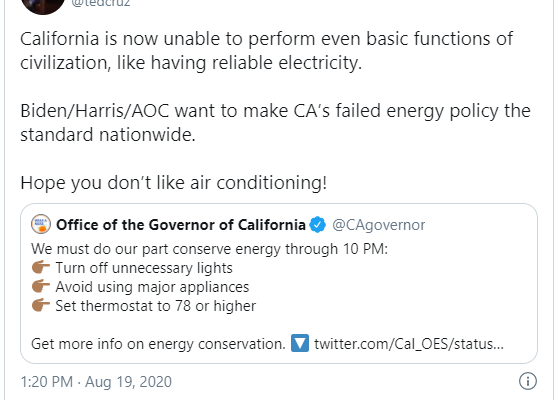Click the blue verified checkmark badge
Image resolution: width=560 pixels, height=400 pixels.
(x=318, y=225)
